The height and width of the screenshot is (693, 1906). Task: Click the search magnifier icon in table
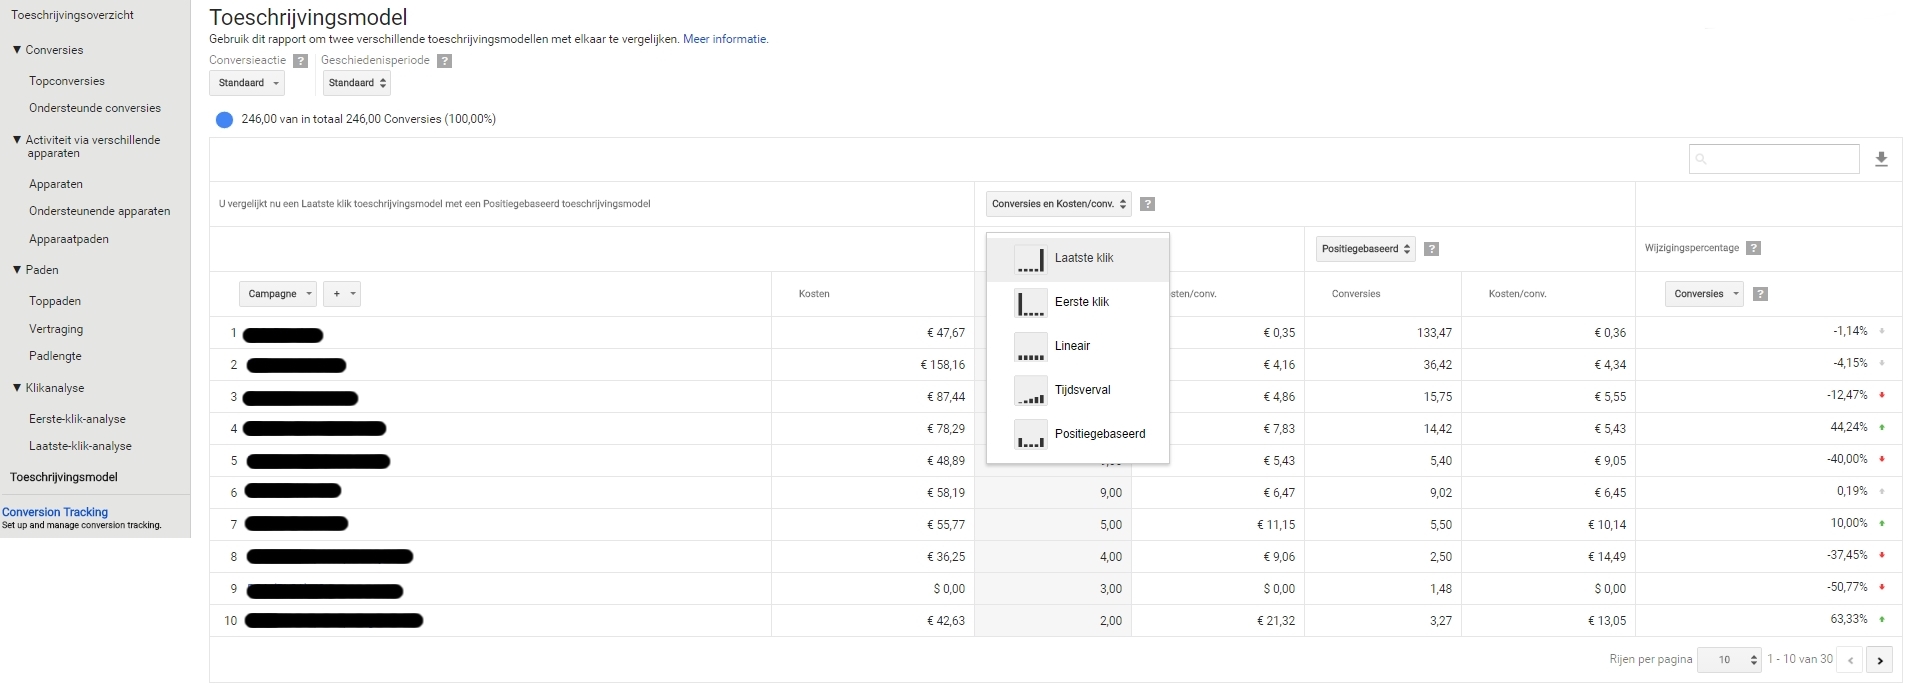point(1701,159)
